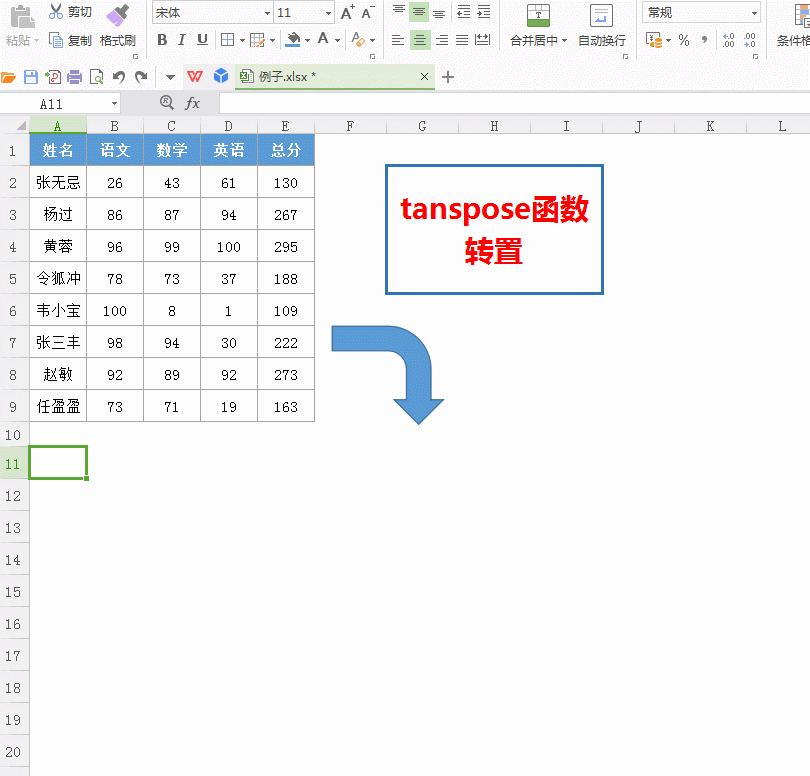Open the draw border dropdown arrow
Viewport: 810px width, 776px height.
272,40
